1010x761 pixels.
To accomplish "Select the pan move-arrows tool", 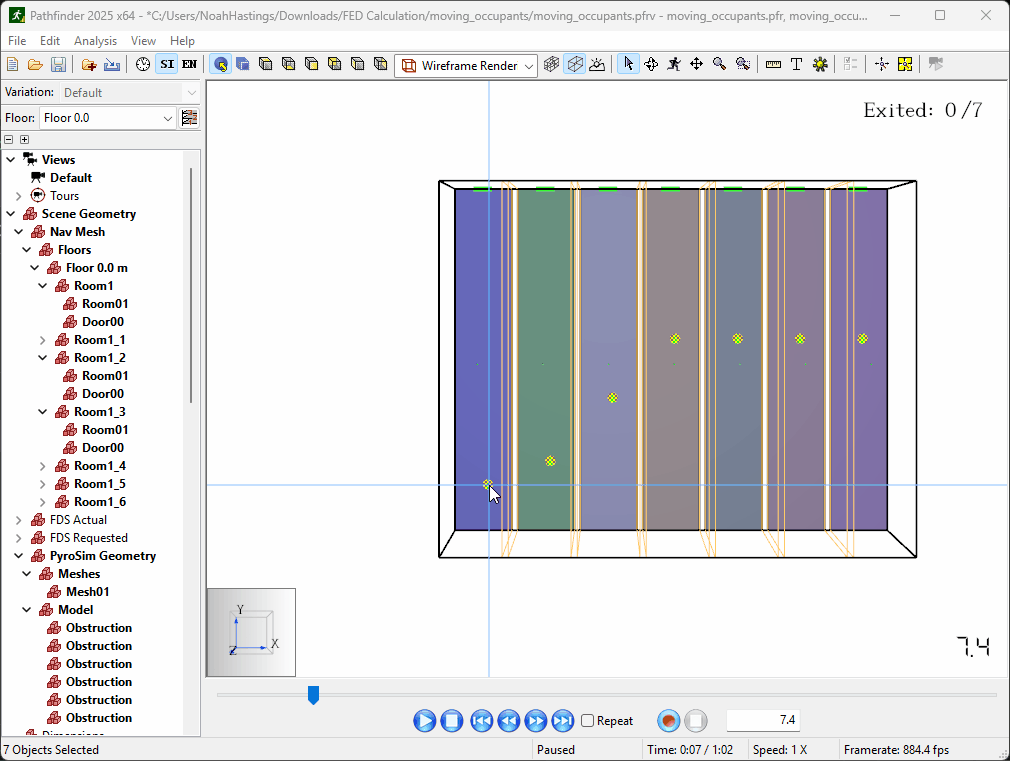I will 696,64.
